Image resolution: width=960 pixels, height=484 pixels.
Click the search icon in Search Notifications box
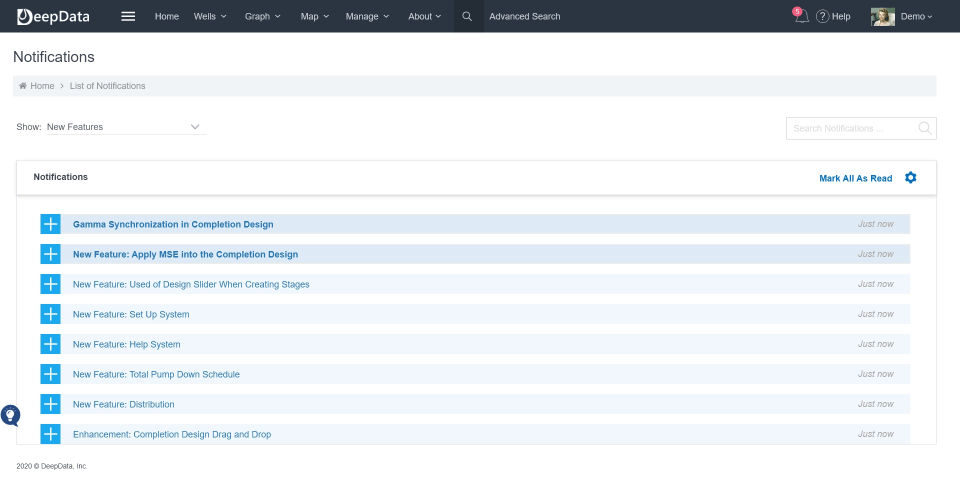[x=924, y=128]
